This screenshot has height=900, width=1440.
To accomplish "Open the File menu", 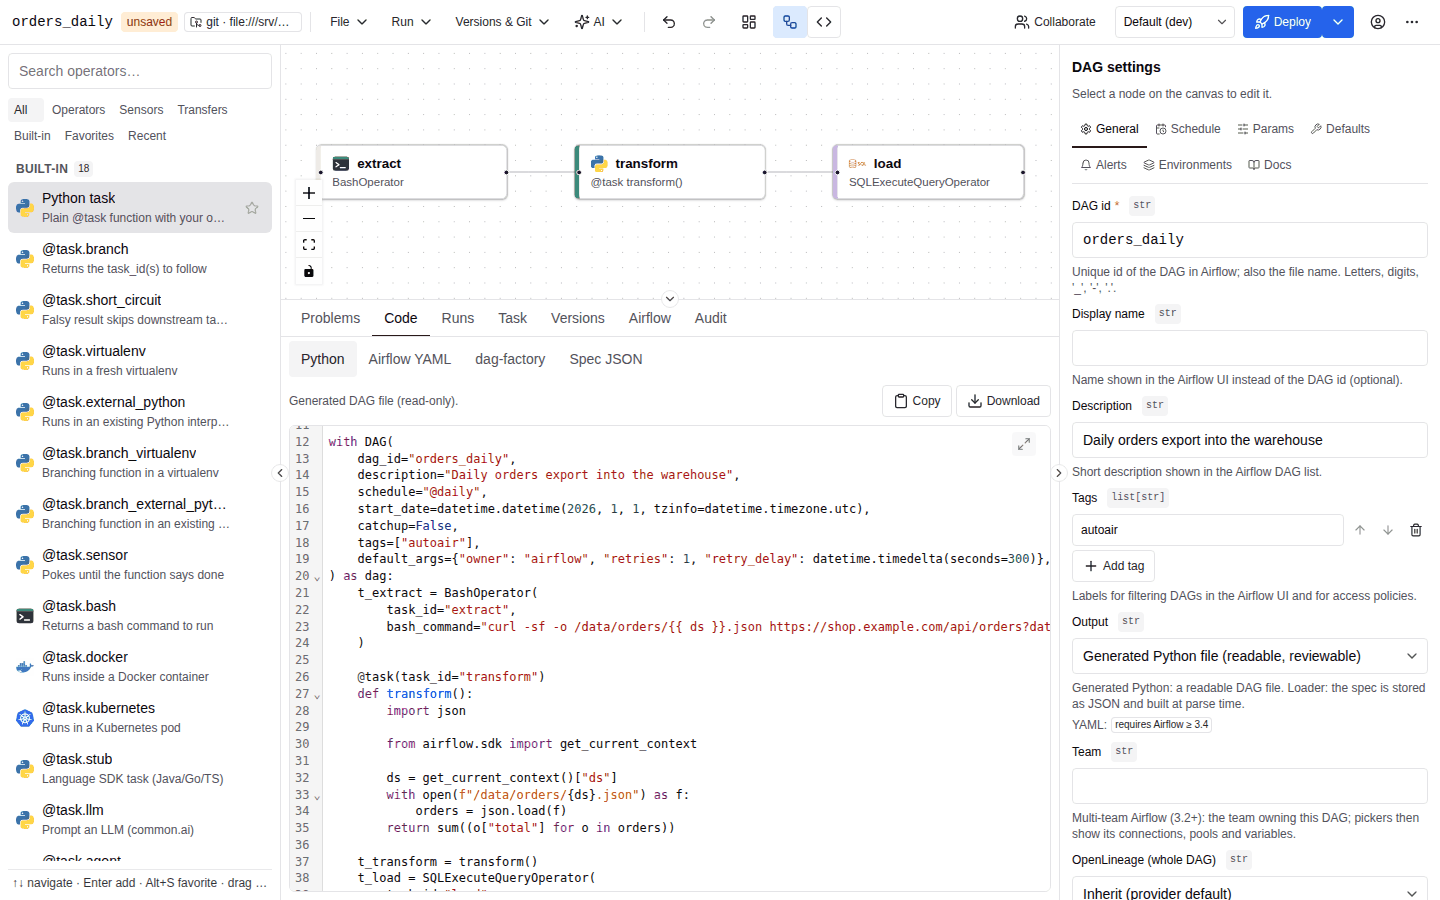I will pyautogui.click(x=349, y=22).
